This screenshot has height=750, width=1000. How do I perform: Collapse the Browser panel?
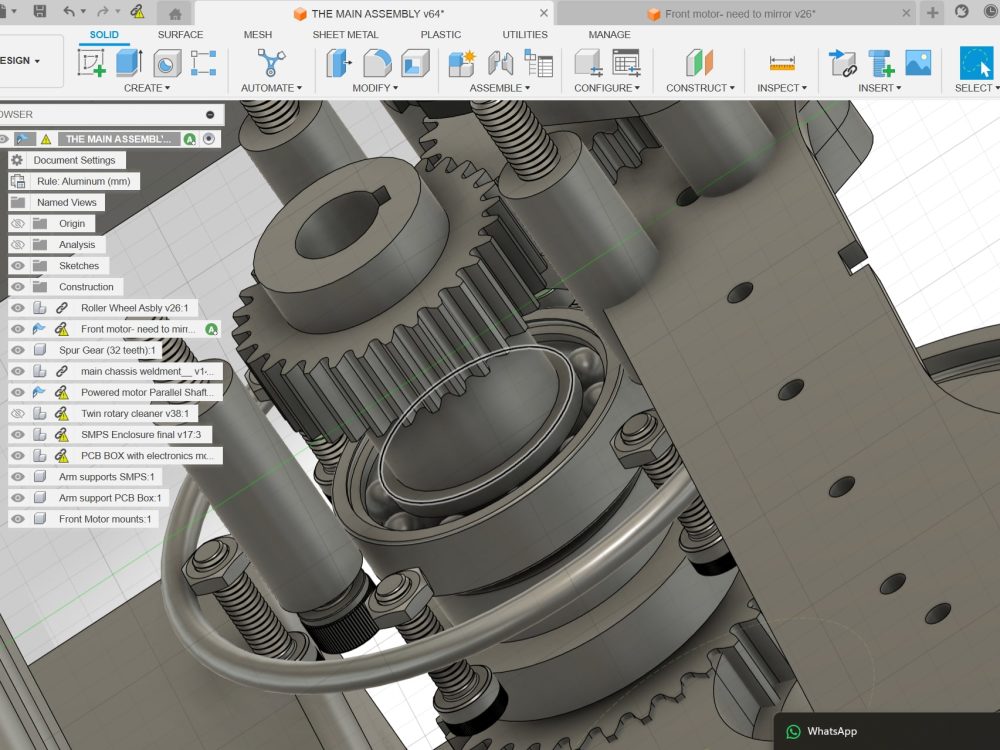point(210,114)
